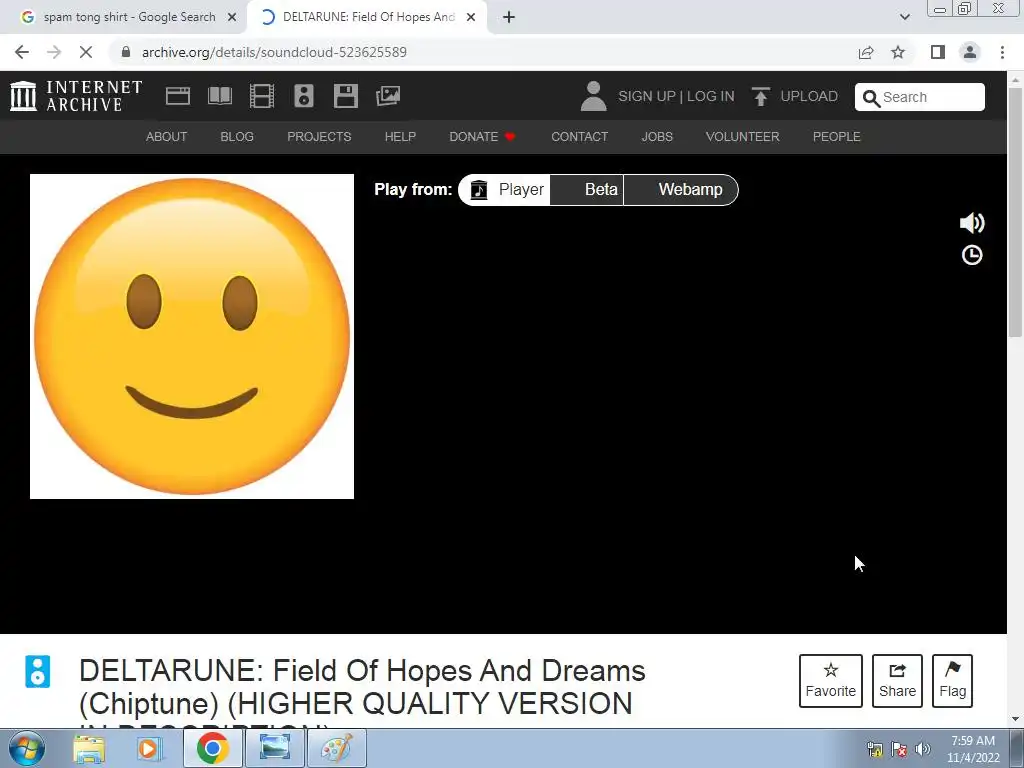Flag this item with the Flag button

[952, 680]
